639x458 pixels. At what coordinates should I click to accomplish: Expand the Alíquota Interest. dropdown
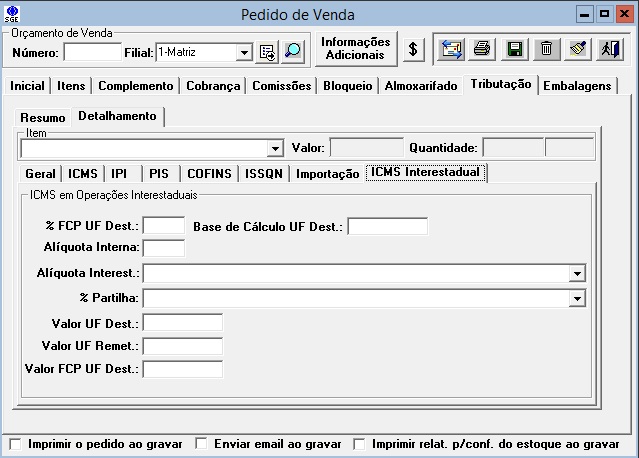pos(577,273)
